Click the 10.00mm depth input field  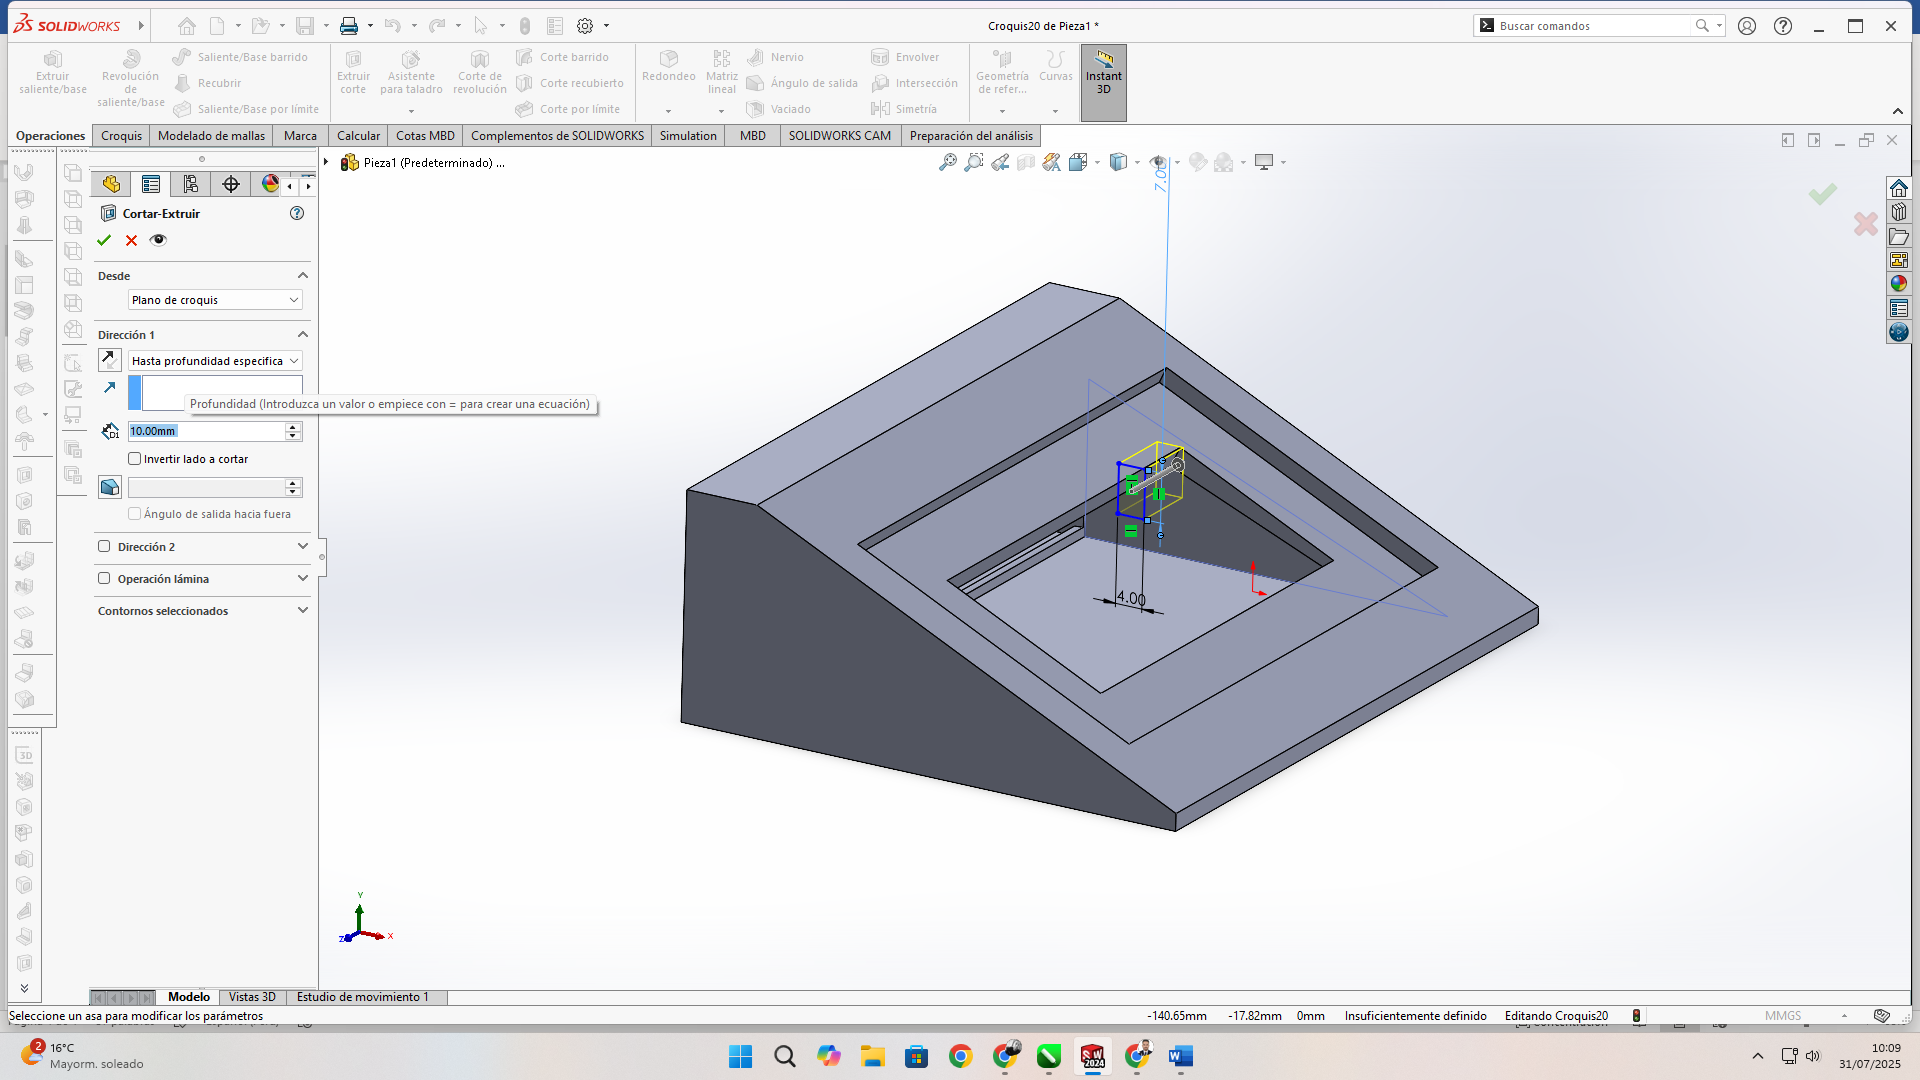click(205, 431)
